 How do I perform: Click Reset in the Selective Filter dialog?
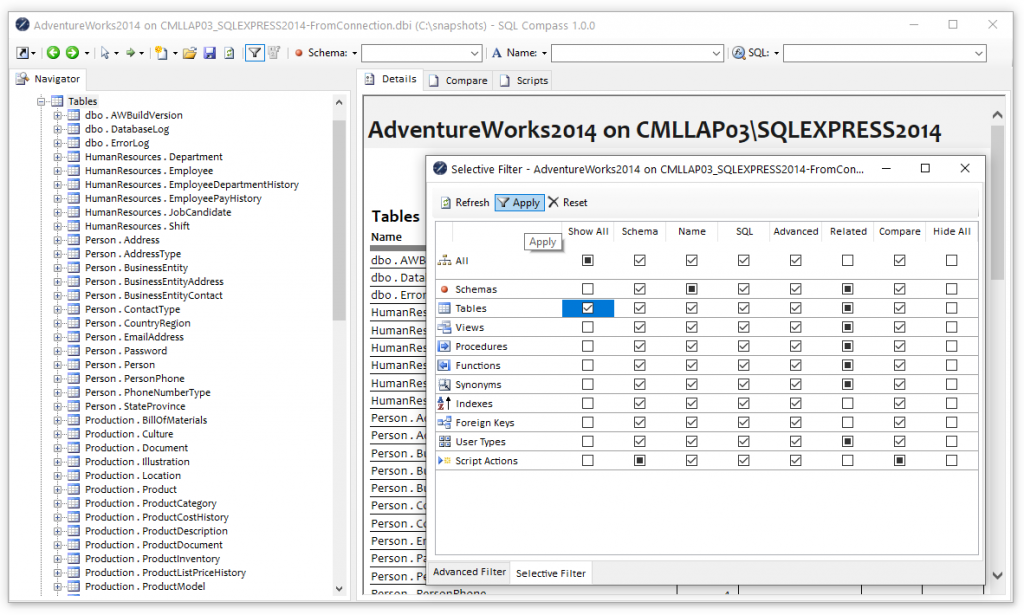[x=570, y=202]
